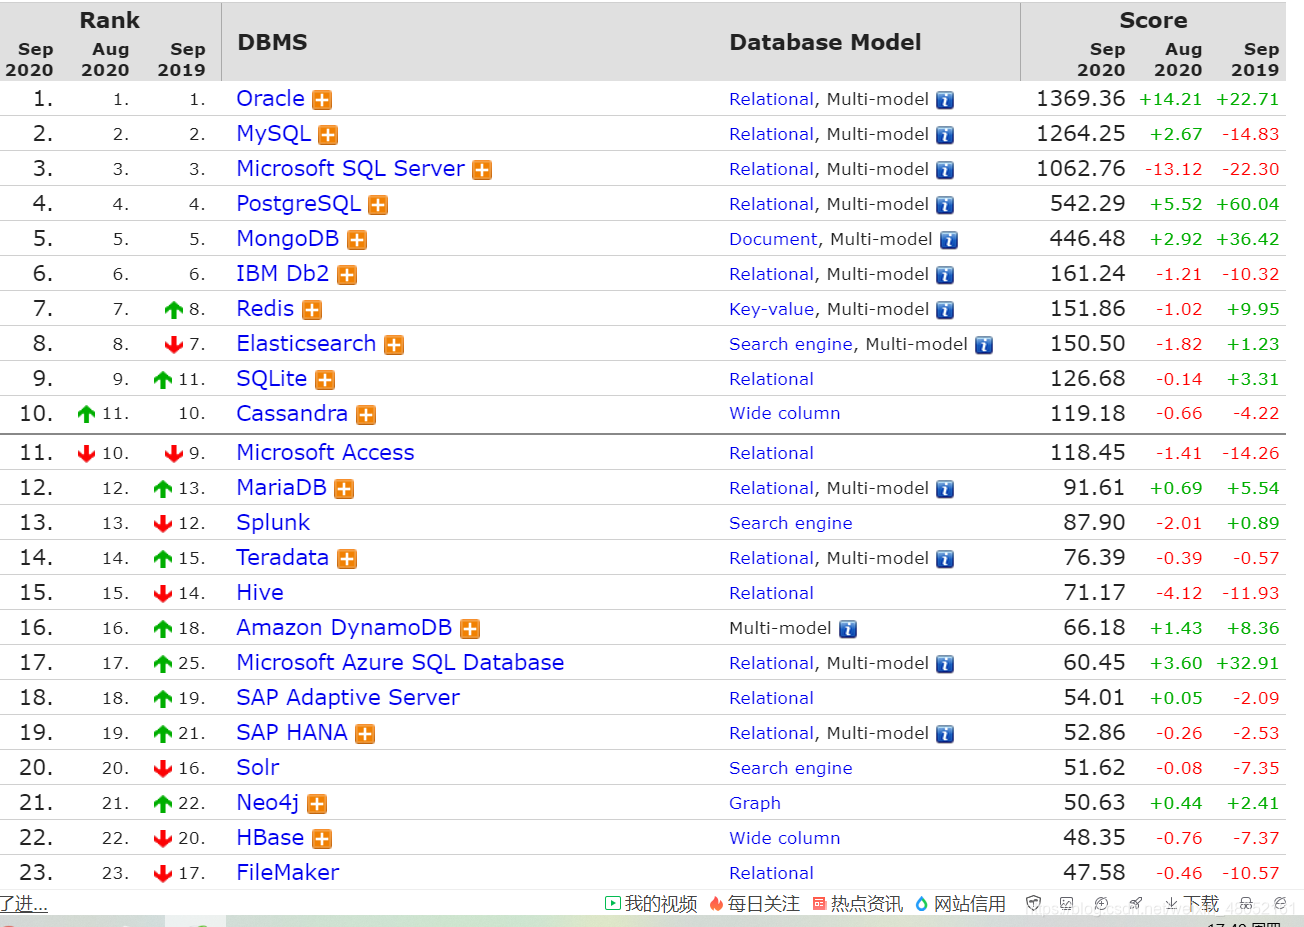Click the plus icon beside MariaDB
The image size is (1304, 927).
click(x=344, y=489)
